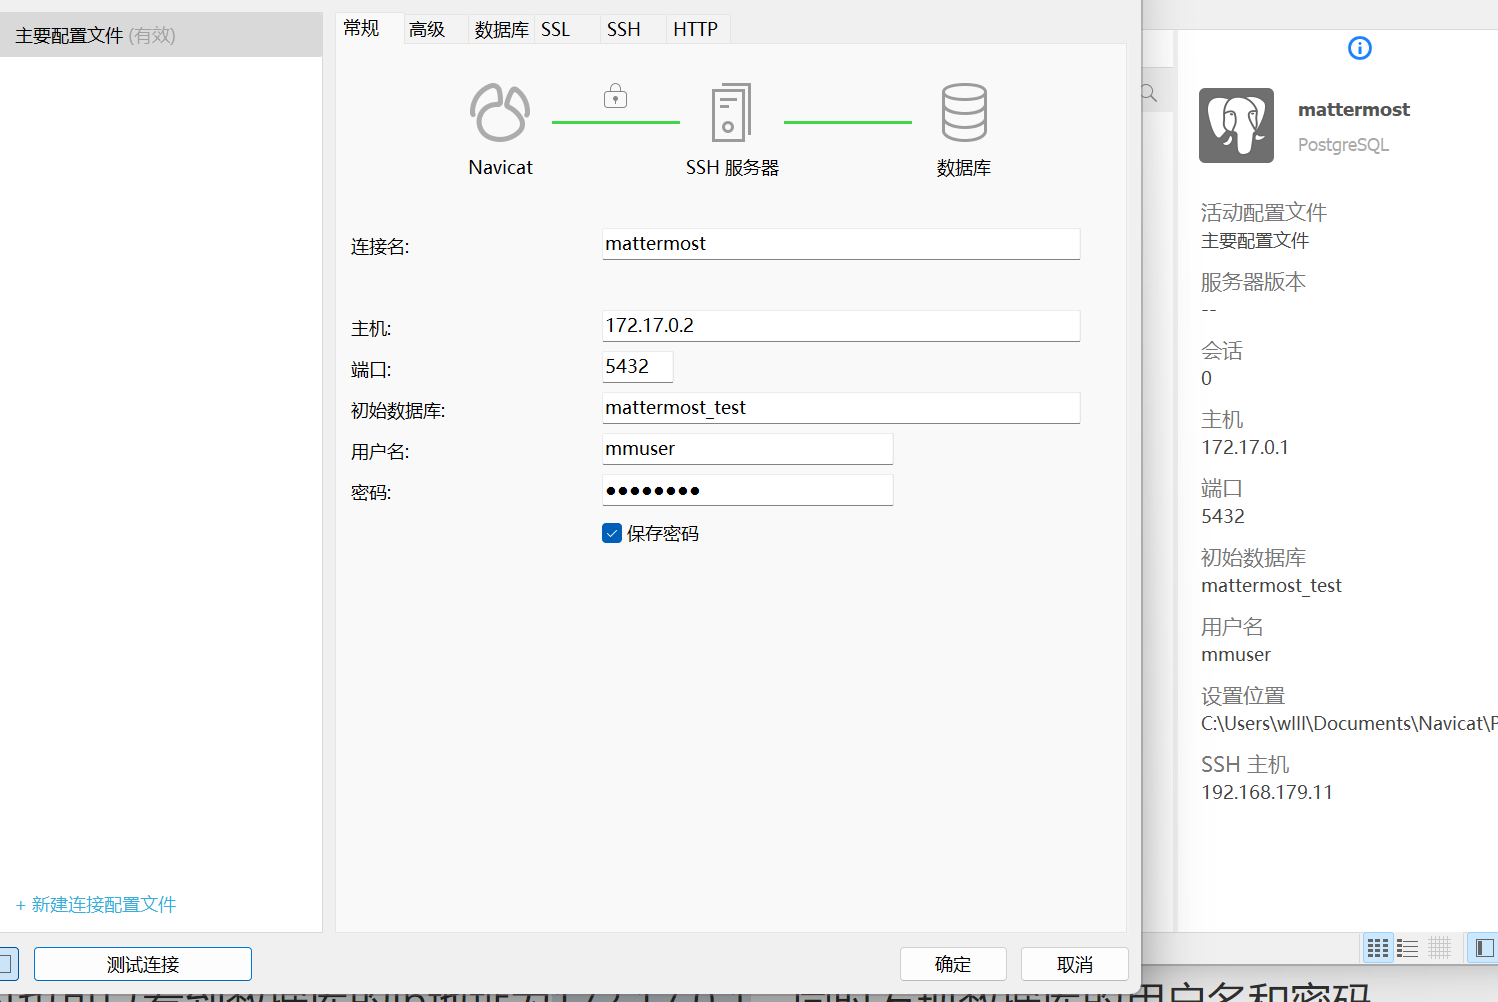The image size is (1498, 1002).
Task: Click the SSH 服务器 server icon
Action: point(731,111)
